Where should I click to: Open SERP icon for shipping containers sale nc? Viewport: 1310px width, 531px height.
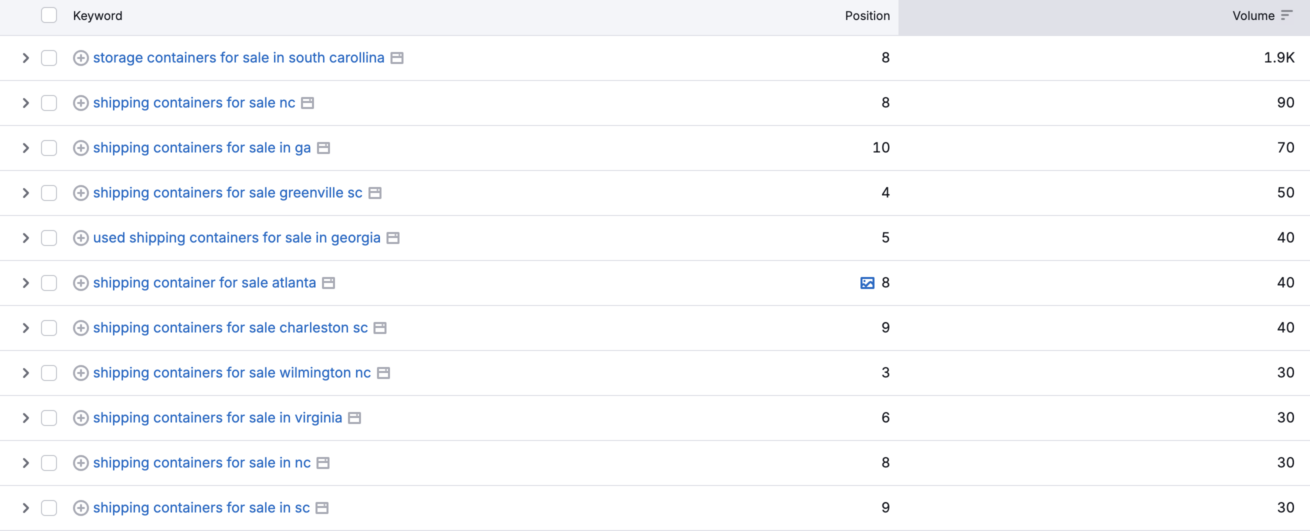[308, 103]
